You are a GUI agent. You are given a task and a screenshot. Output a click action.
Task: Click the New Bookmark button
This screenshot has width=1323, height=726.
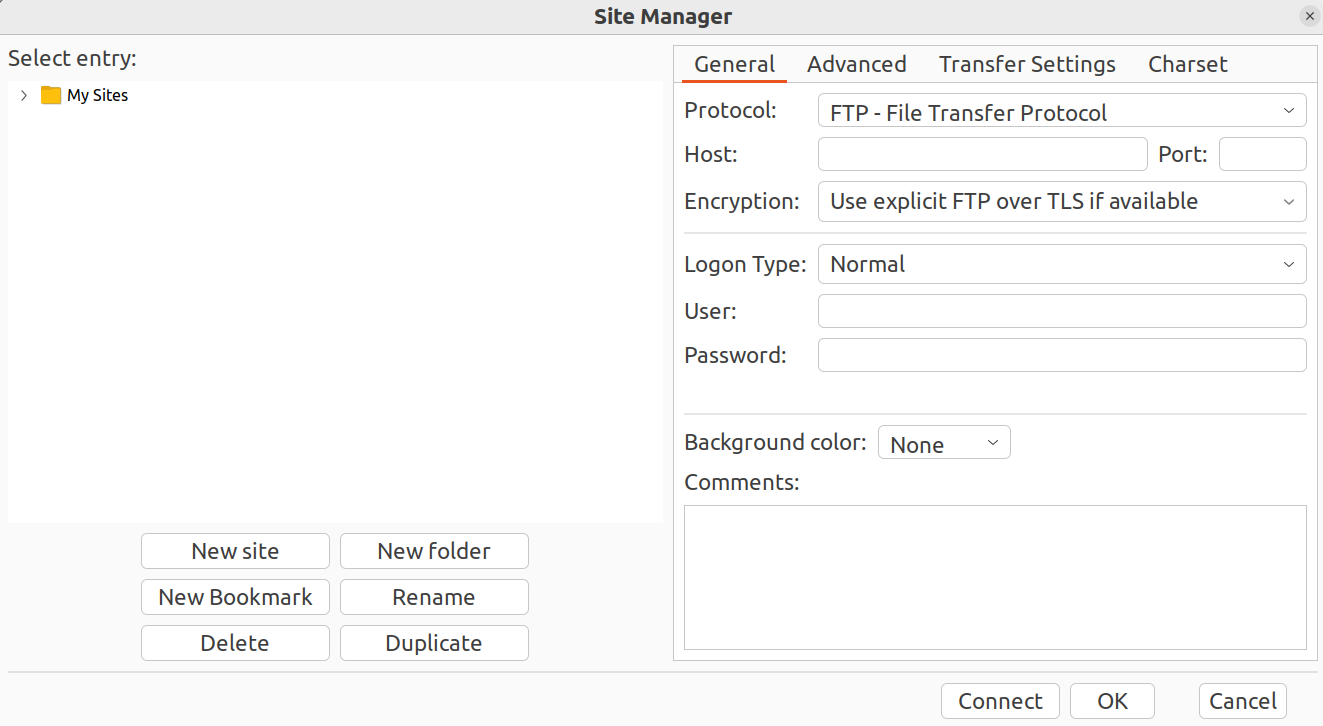(x=235, y=597)
